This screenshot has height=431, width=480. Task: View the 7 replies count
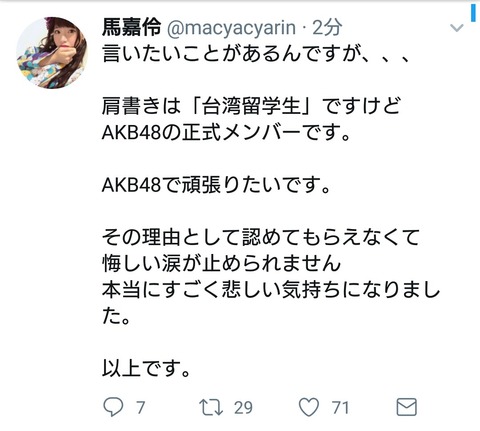pyautogui.click(x=140, y=408)
